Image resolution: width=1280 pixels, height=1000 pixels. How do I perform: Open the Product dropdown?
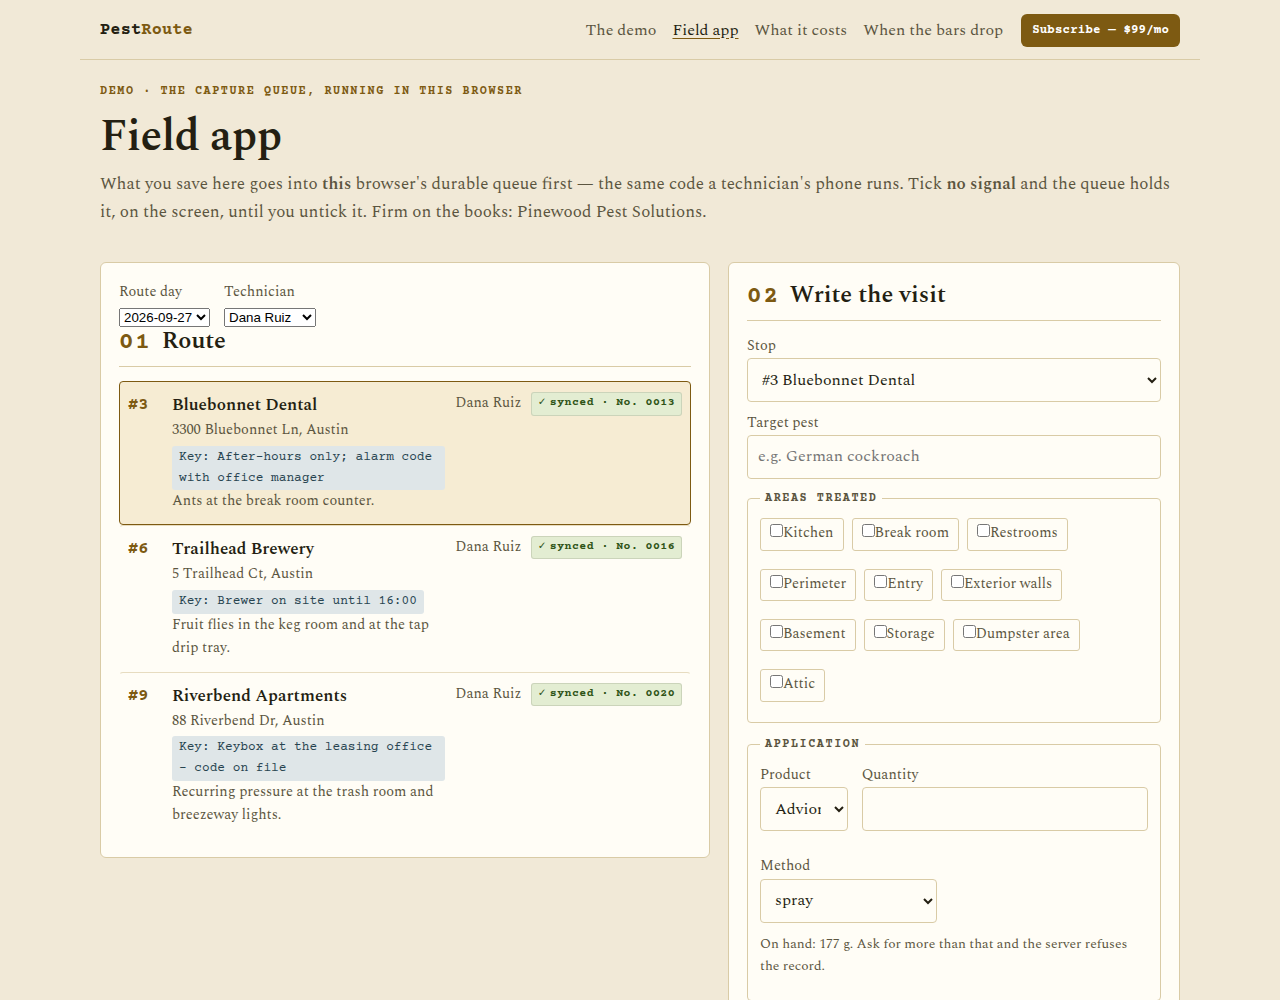(x=804, y=809)
